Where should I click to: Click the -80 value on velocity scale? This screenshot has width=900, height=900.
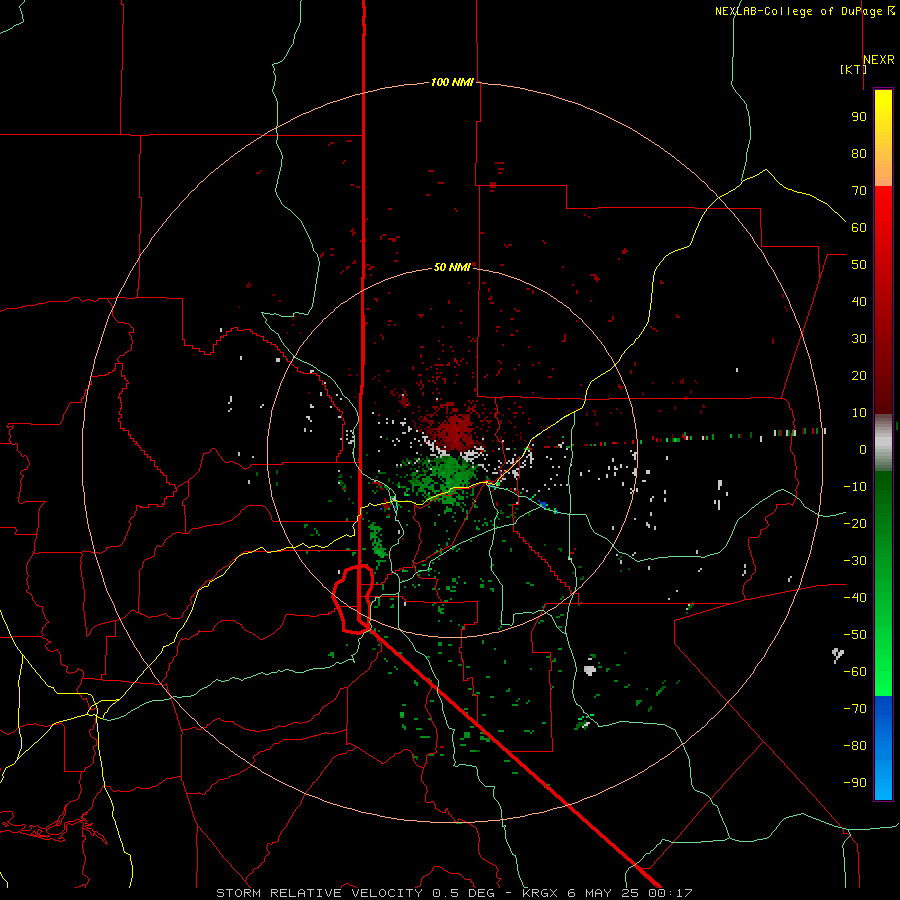click(855, 746)
